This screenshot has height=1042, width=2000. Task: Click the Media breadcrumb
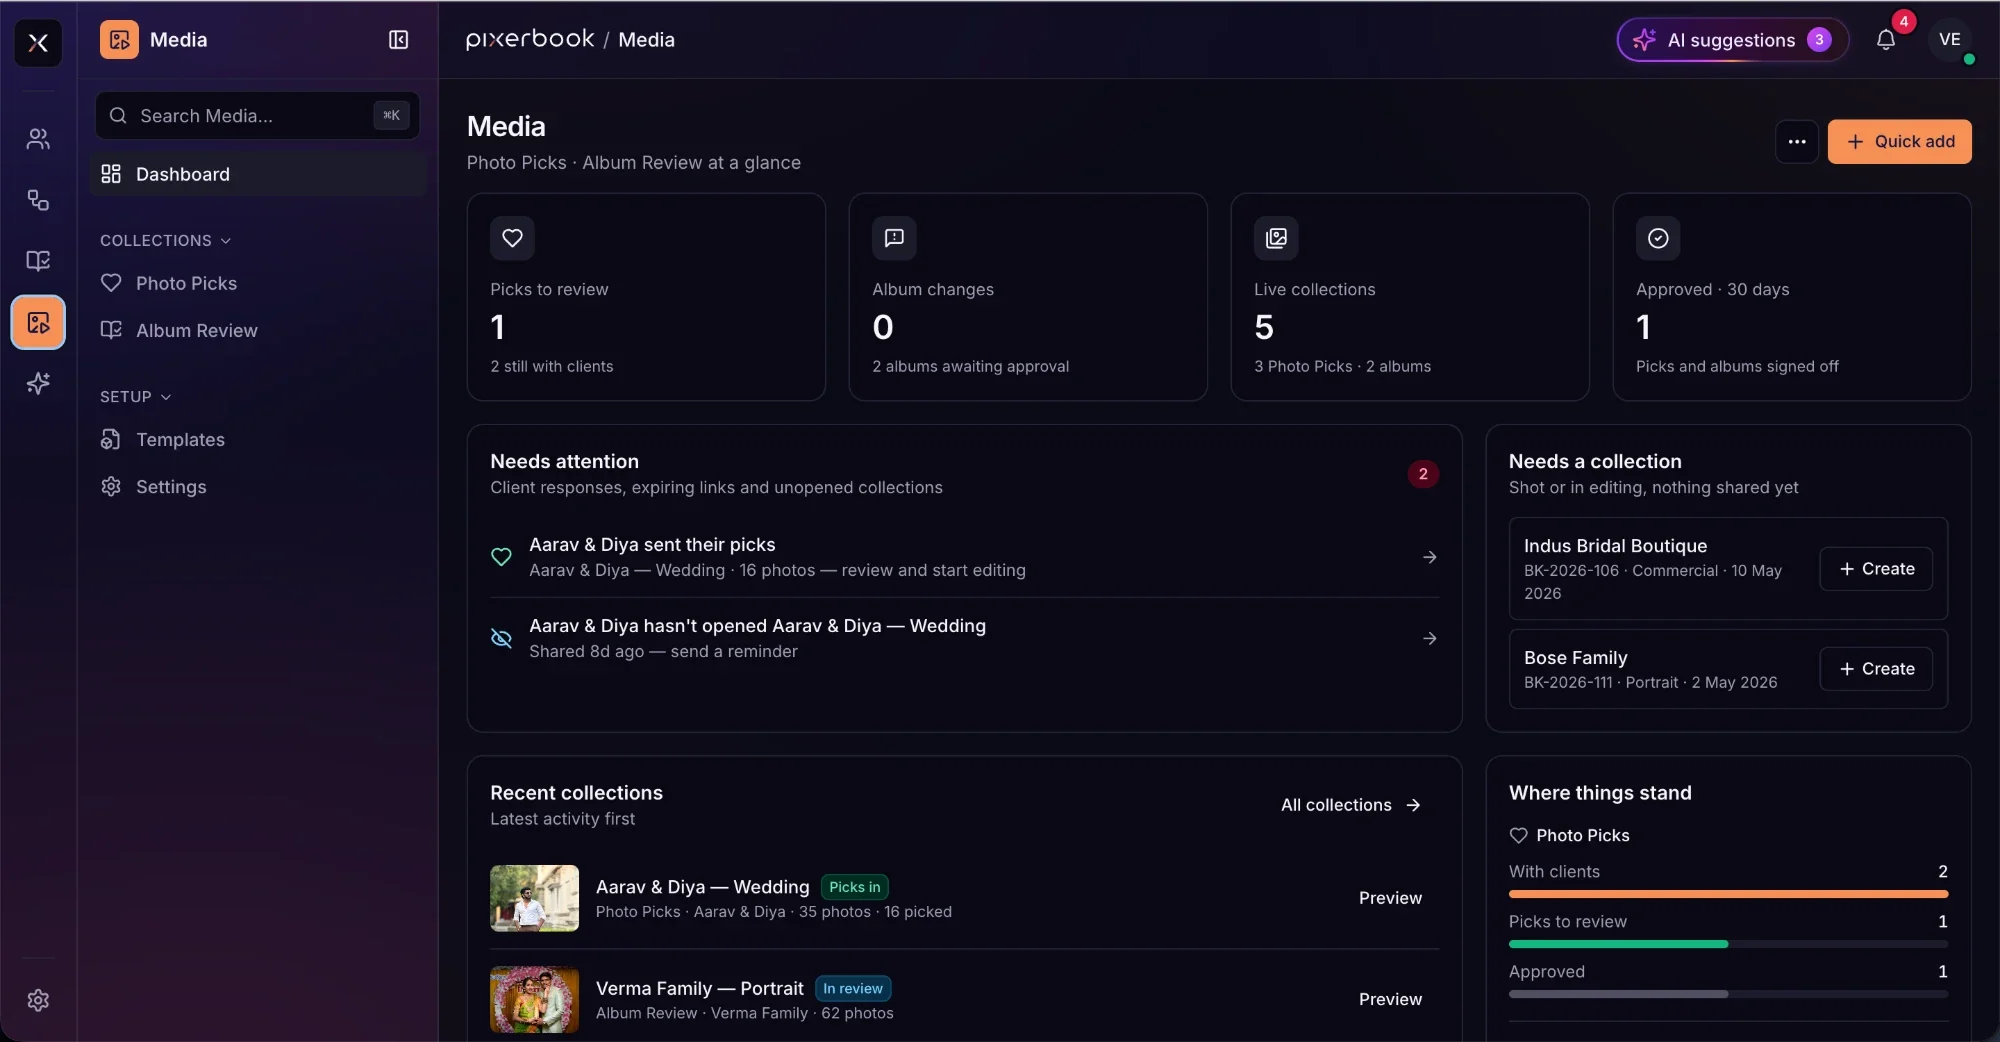[646, 40]
